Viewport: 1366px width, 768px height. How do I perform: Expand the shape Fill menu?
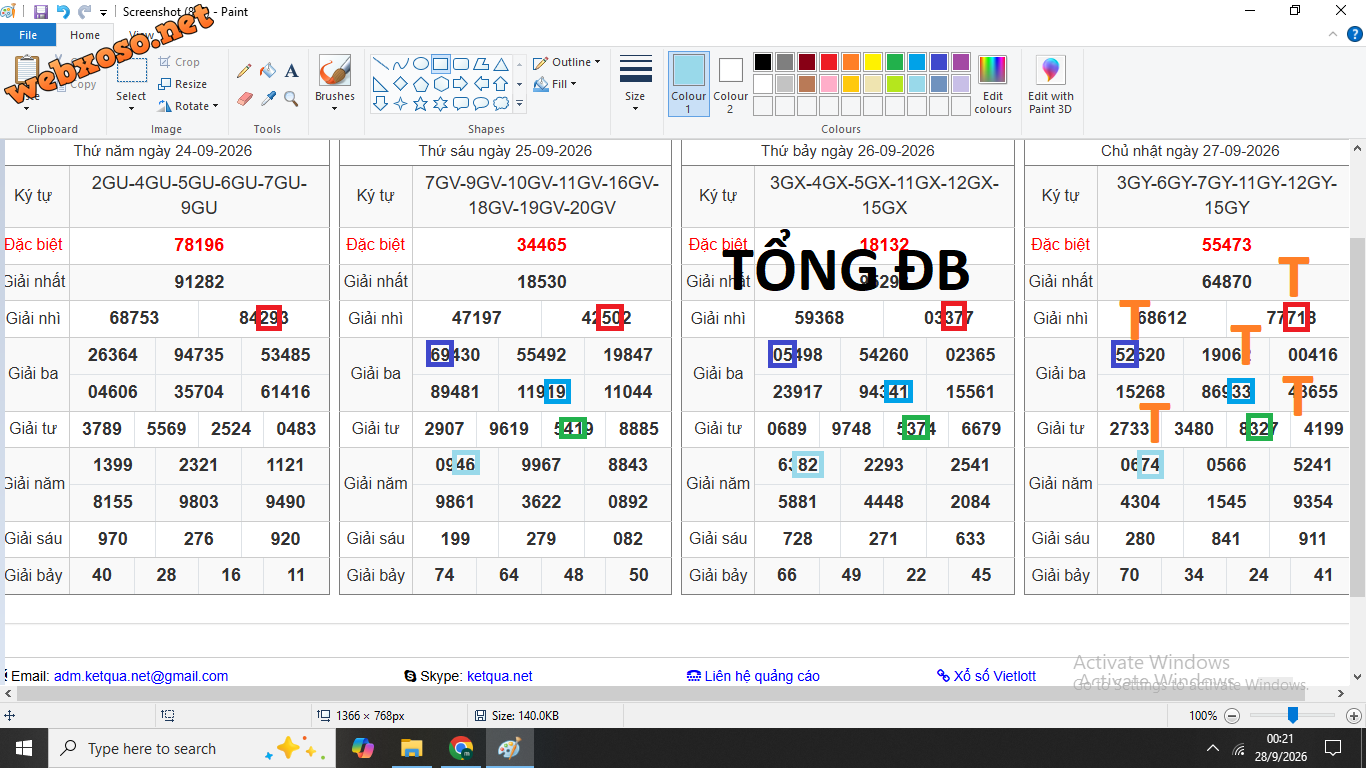tap(555, 84)
